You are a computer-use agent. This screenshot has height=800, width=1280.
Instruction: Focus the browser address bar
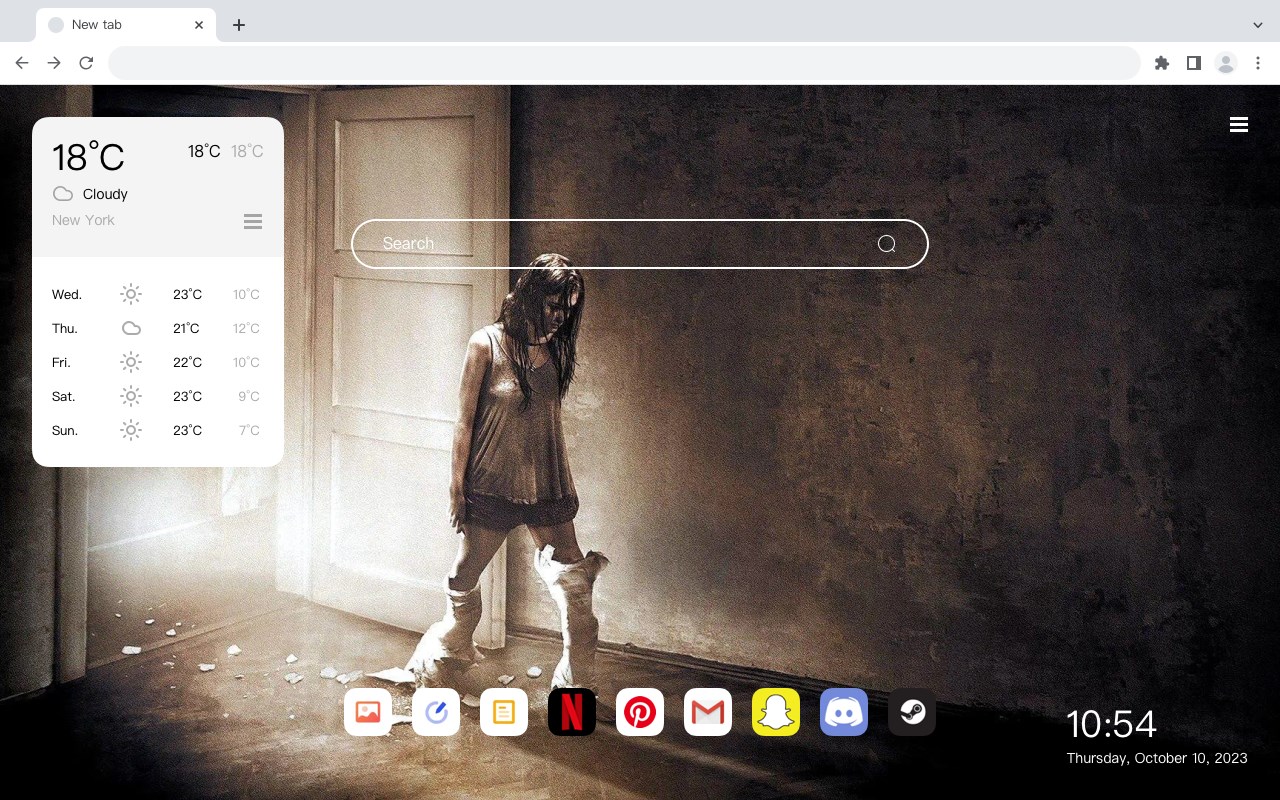[624, 63]
